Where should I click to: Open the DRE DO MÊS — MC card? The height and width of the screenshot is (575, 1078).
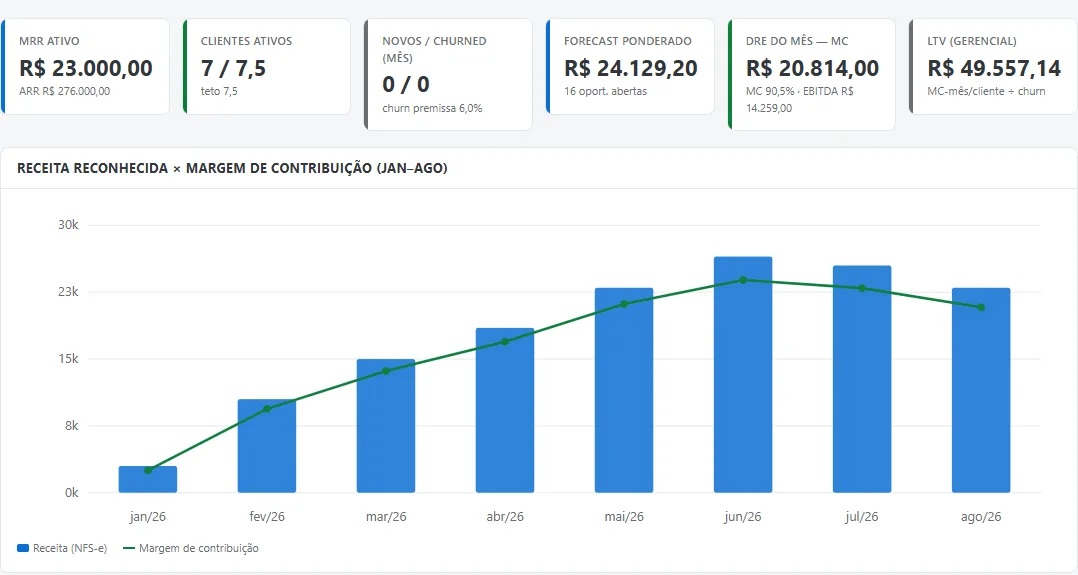pyautogui.click(x=811, y=74)
